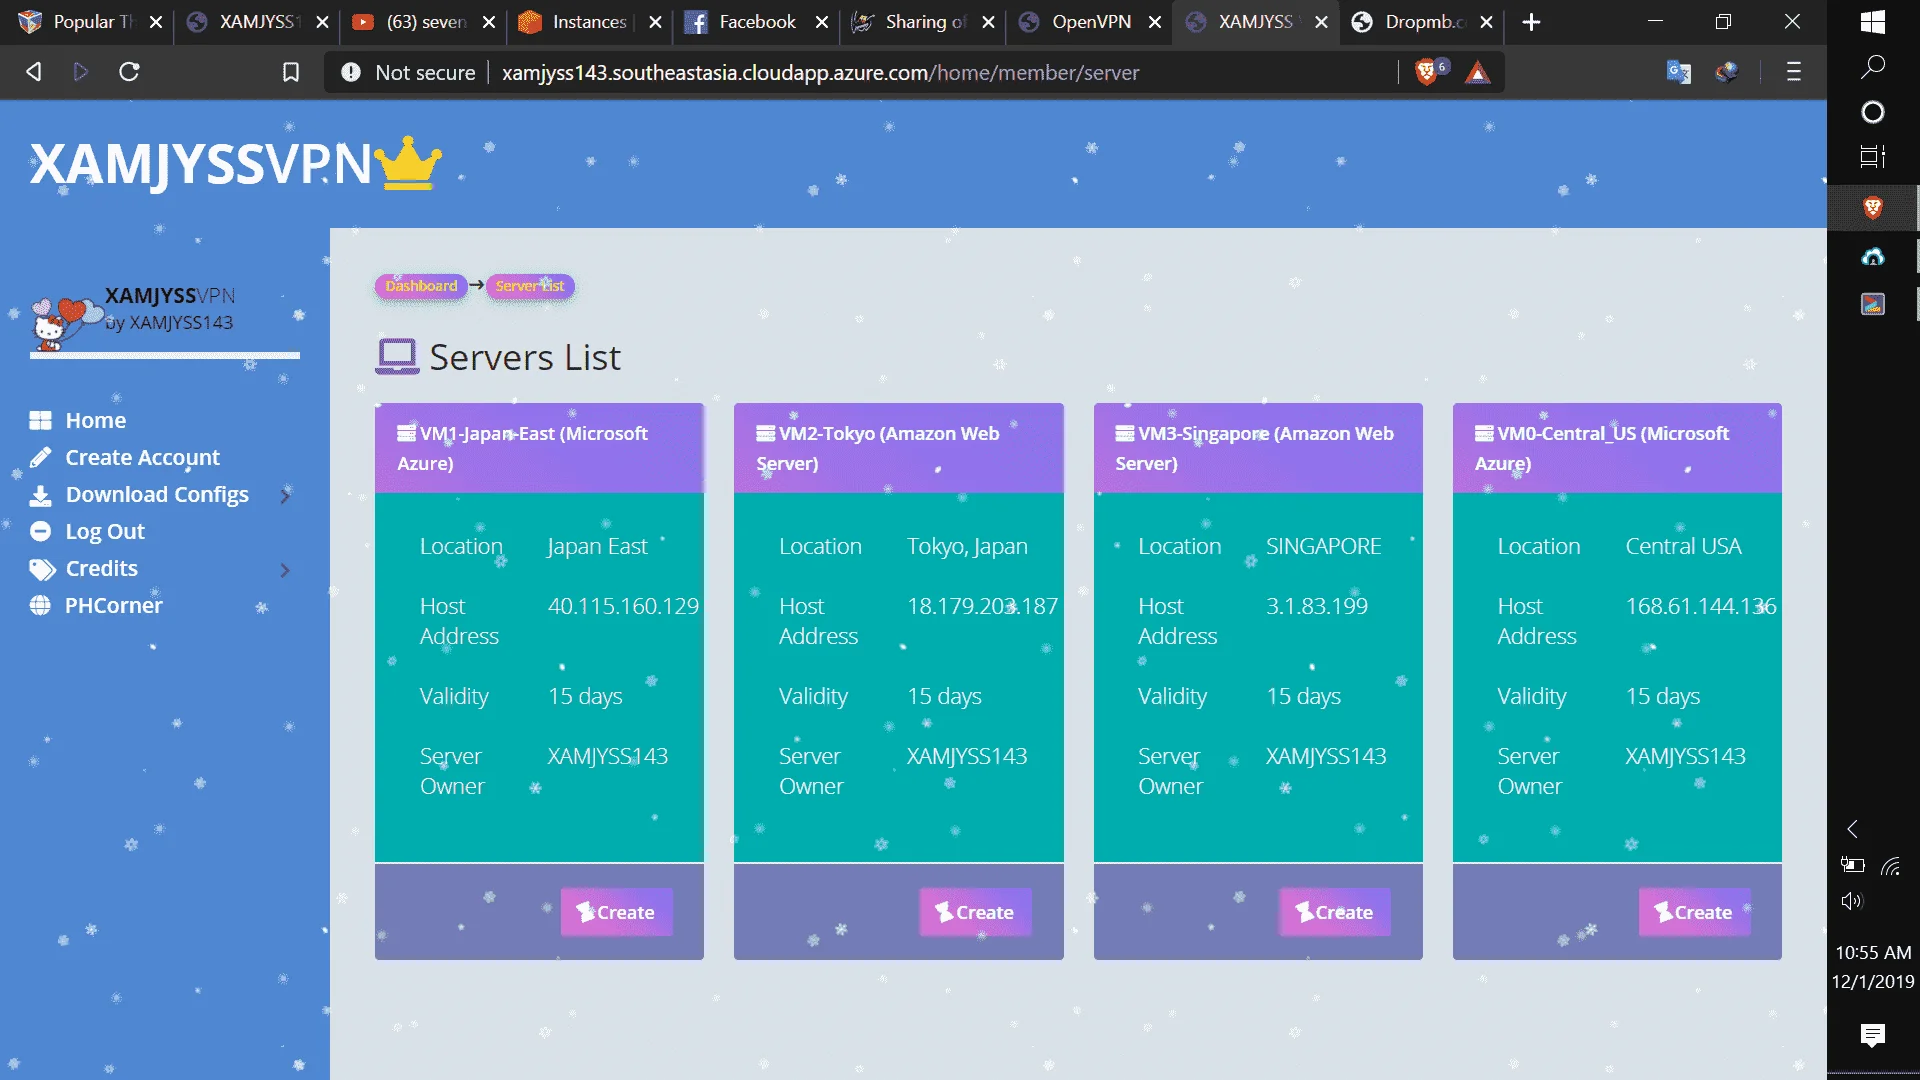The height and width of the screenshot is (1080, 1920).
Task: Reload the page with the refresh icon
Action: click(x=129, y=72)
